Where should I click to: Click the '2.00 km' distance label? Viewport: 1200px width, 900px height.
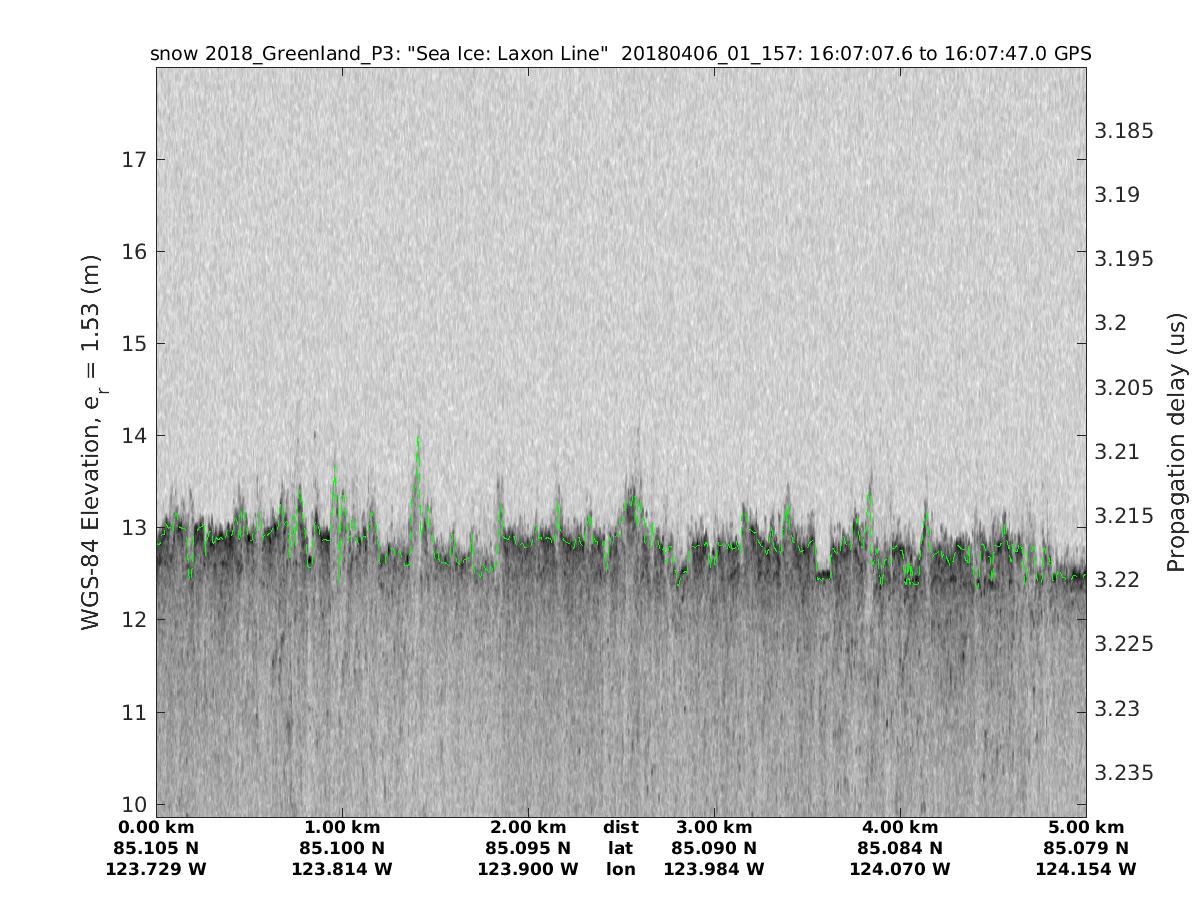528,828
